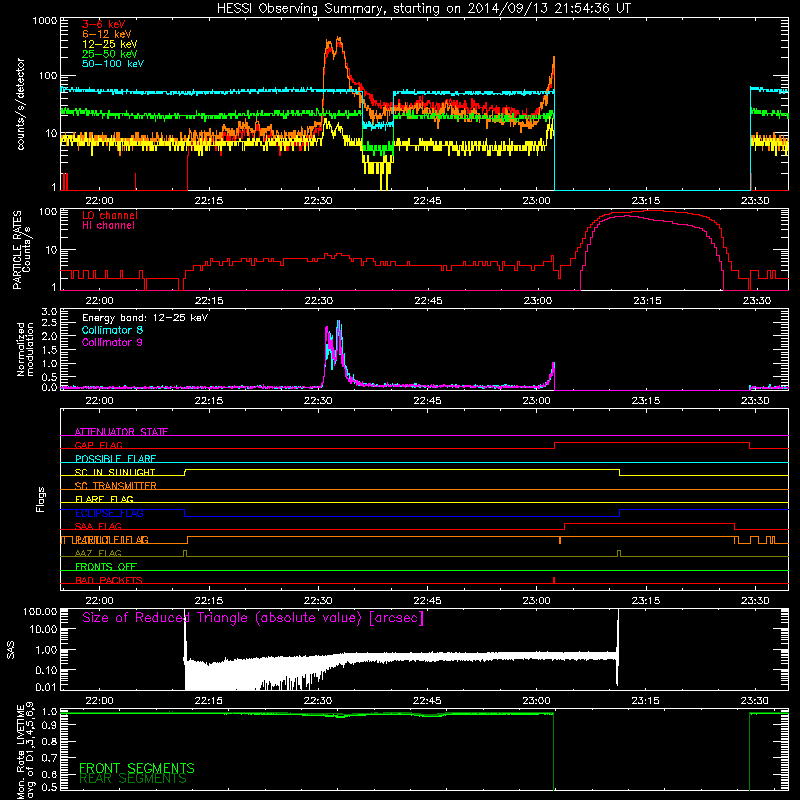Viewport: 800px width, 800px height.
Task: Click the POSSIBLE FLARE flag label
Action: tap(115, 459)
